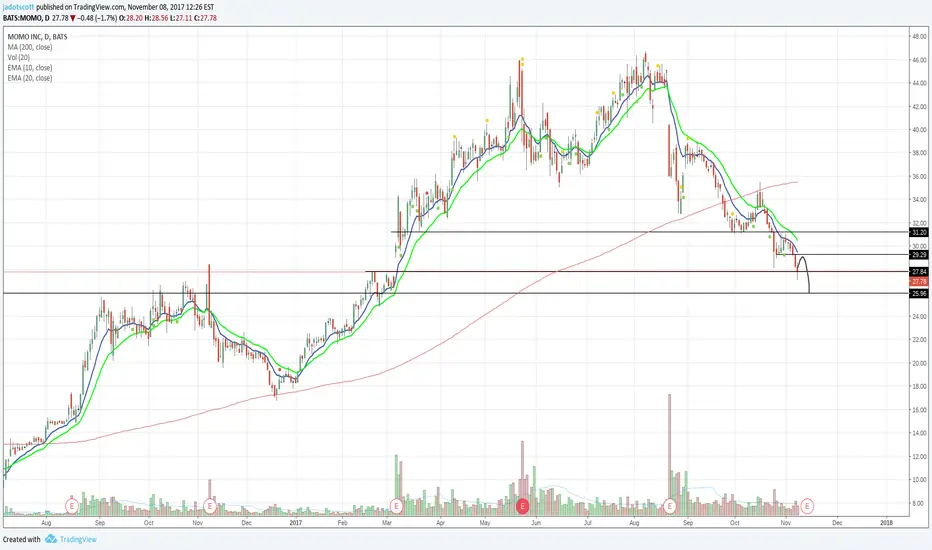Open the TradingView footer text link
The width and height of the screenshot is (932, 550).
78,539
